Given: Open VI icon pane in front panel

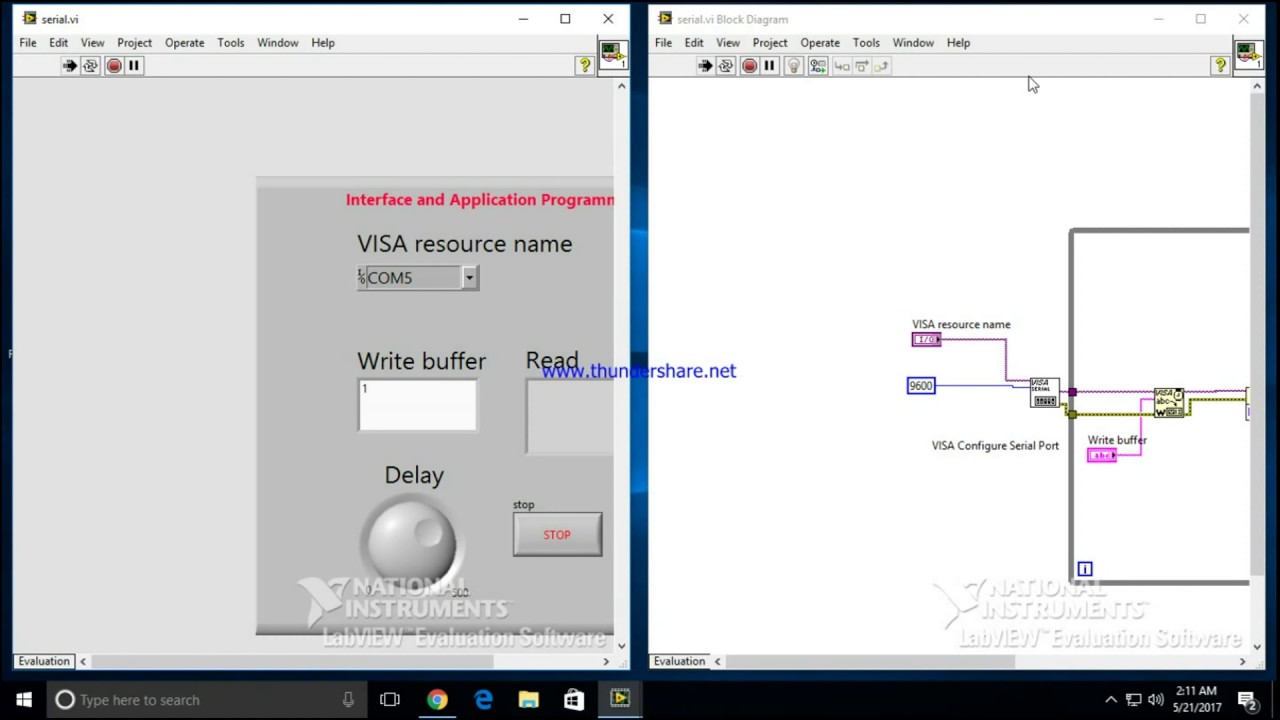Looking at the screenshot, I should tap(613, 55).
